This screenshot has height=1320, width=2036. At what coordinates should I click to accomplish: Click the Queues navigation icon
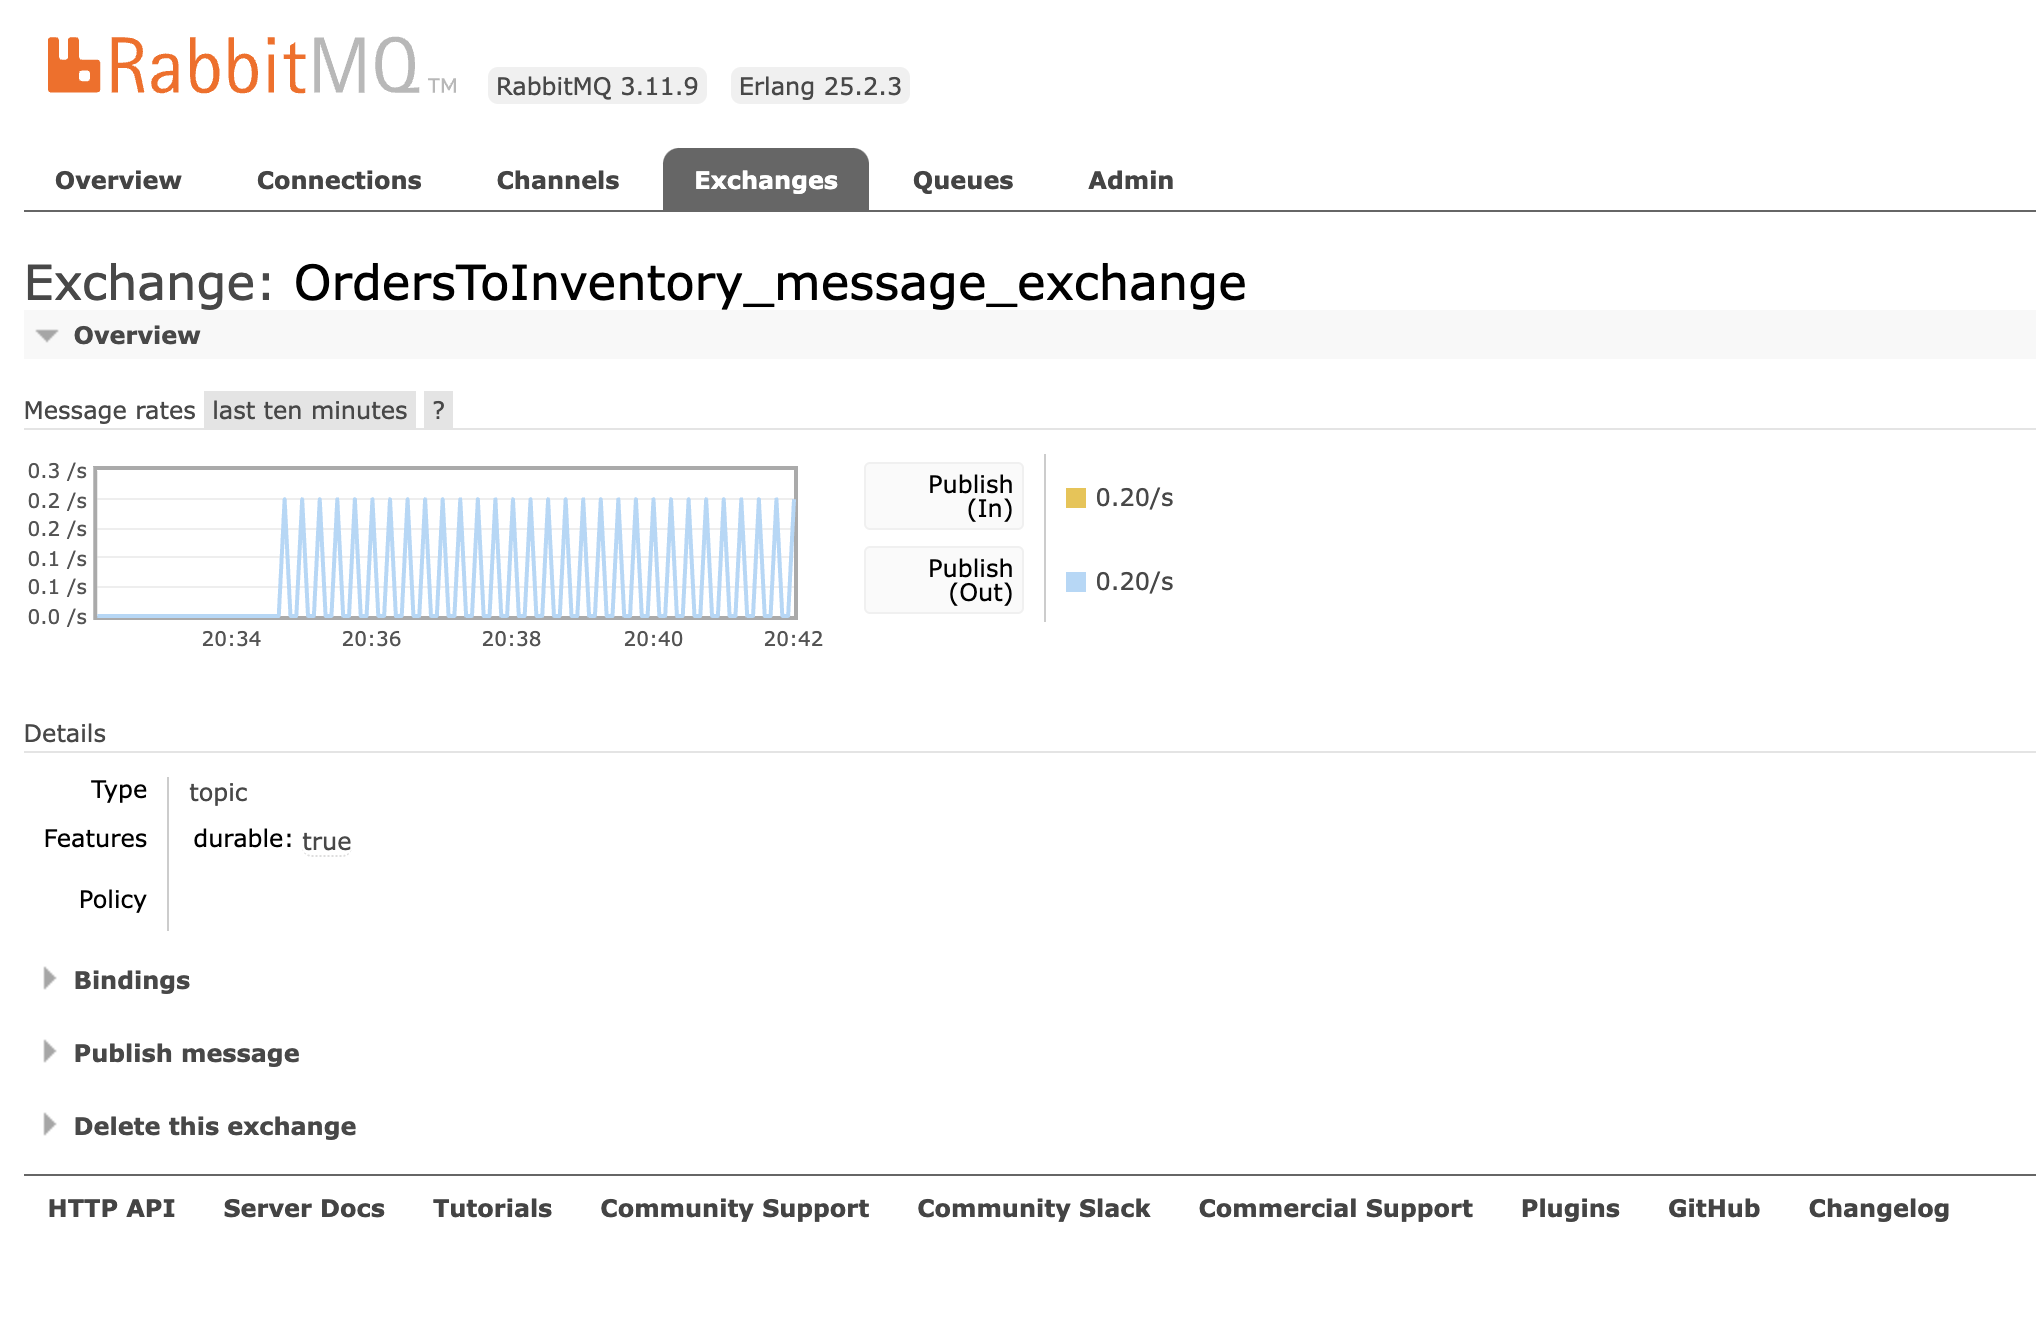coord(962,179)
